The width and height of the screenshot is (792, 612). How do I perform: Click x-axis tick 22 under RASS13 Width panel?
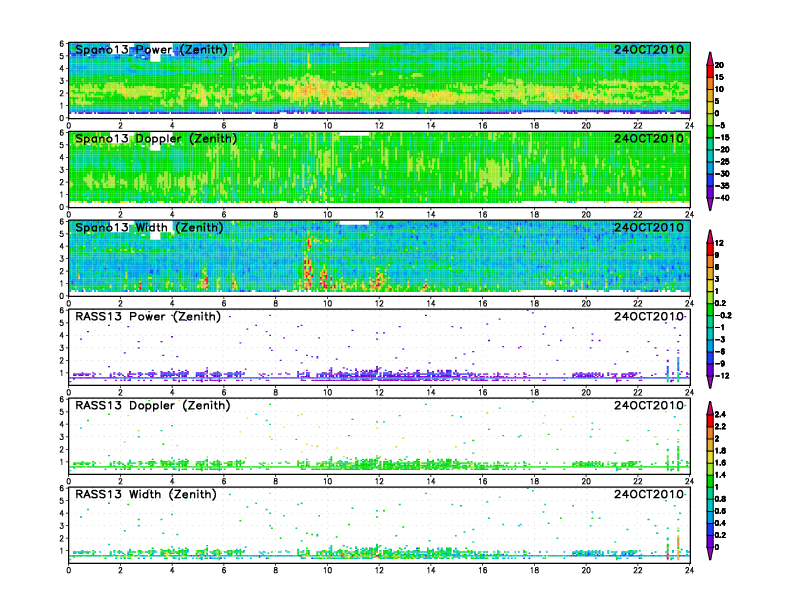[x=638, y=570]
